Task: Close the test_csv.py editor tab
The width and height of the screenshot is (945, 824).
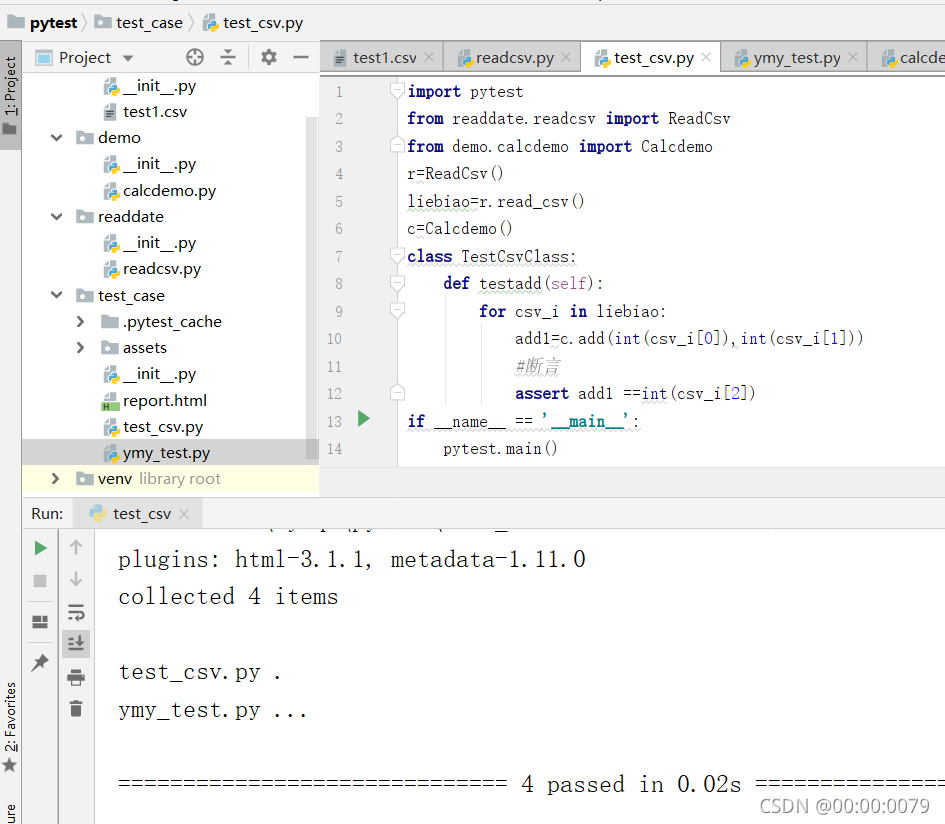Action: [706, 57]
